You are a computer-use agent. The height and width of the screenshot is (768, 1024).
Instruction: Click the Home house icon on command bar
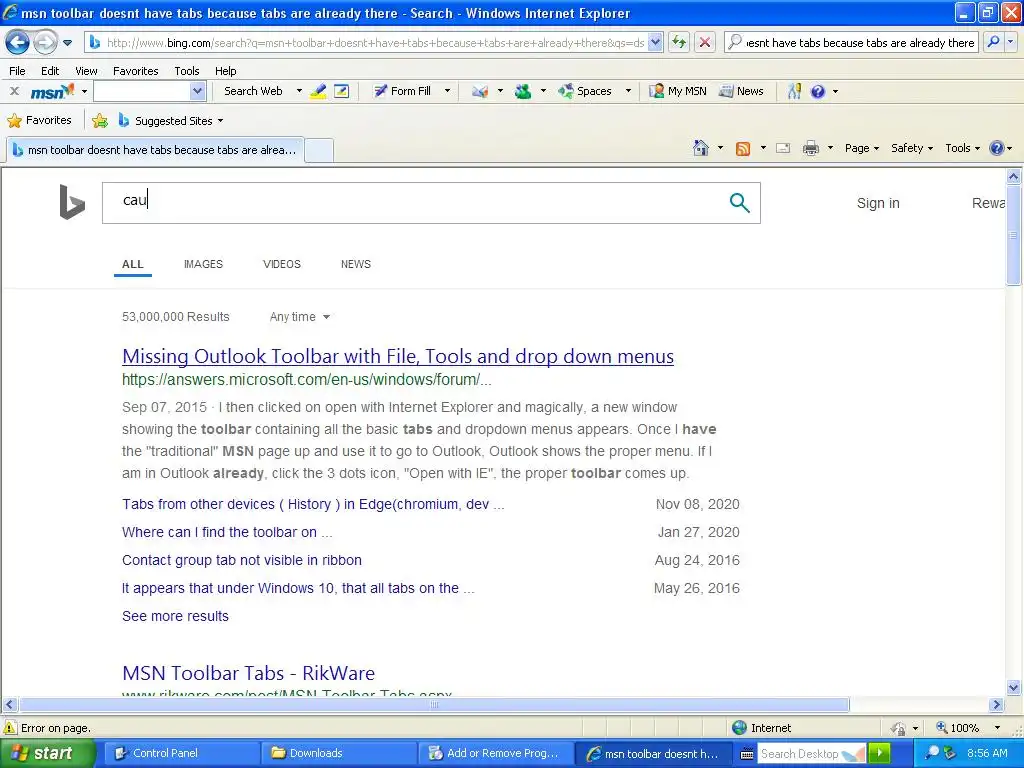(x=701, y=148)
